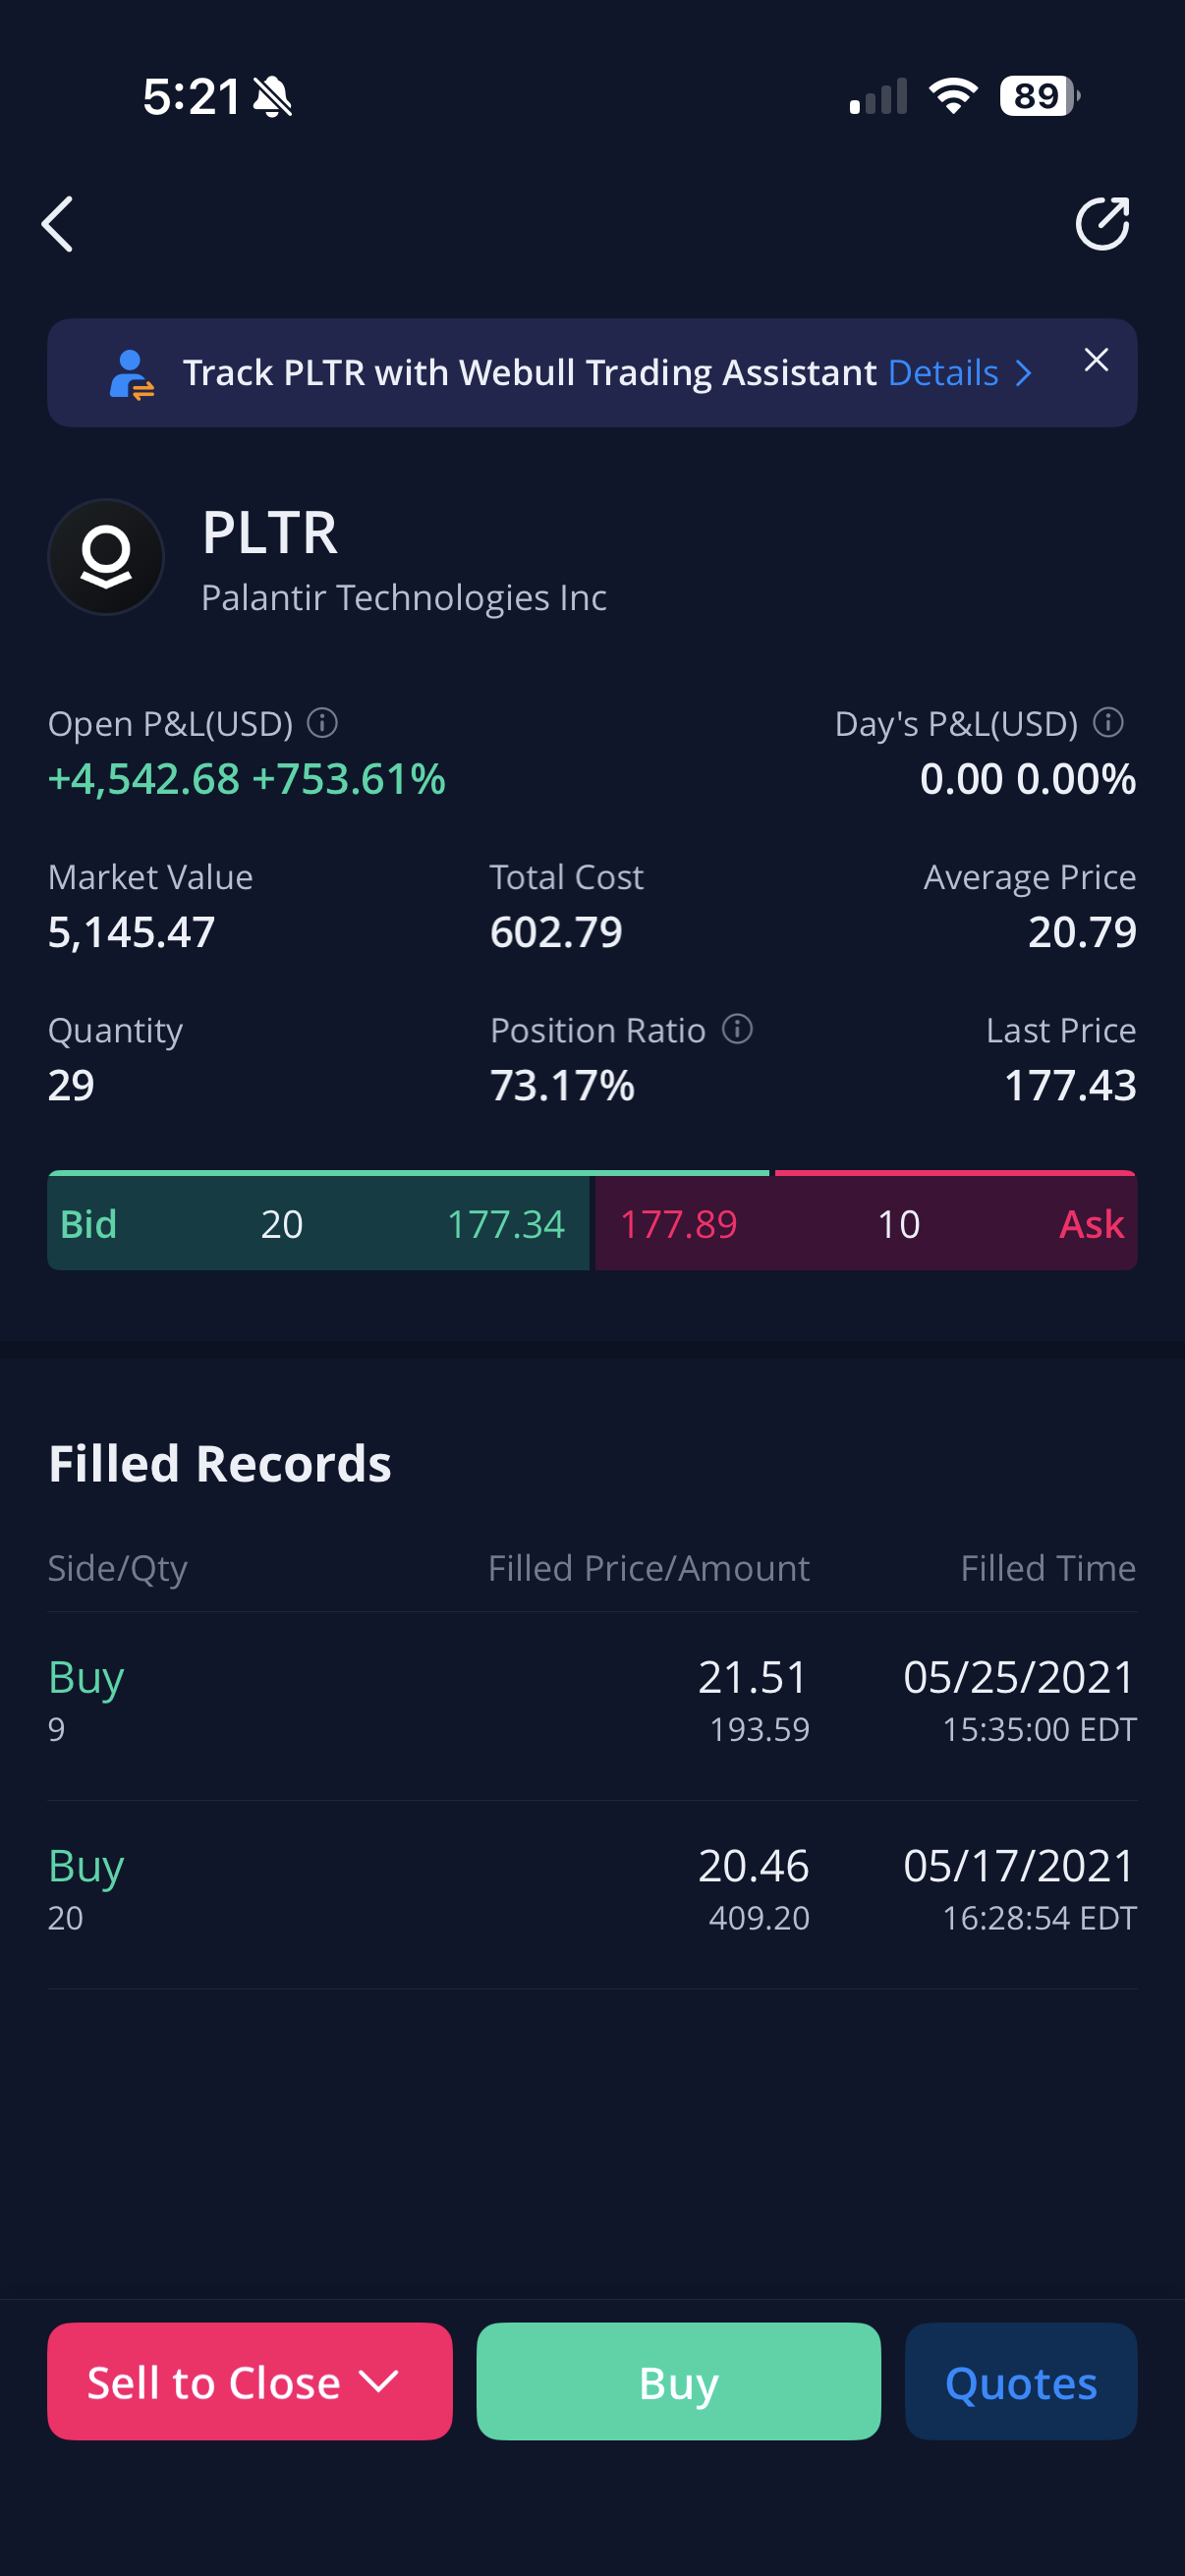This screenshot has height=2576, width=1185.
Task: Tap the share icon at top right
Action: pos(1102,224)
